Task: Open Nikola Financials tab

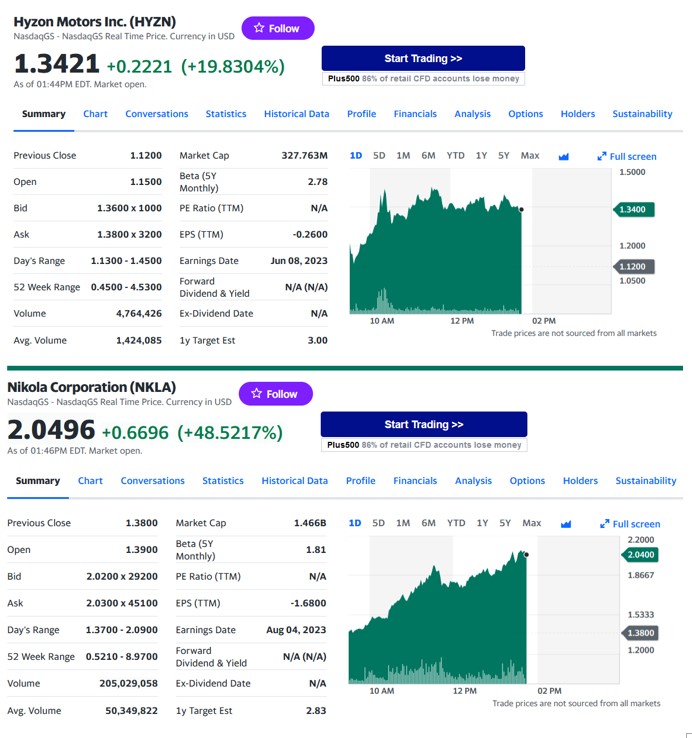Action: [x=415, y=481]
